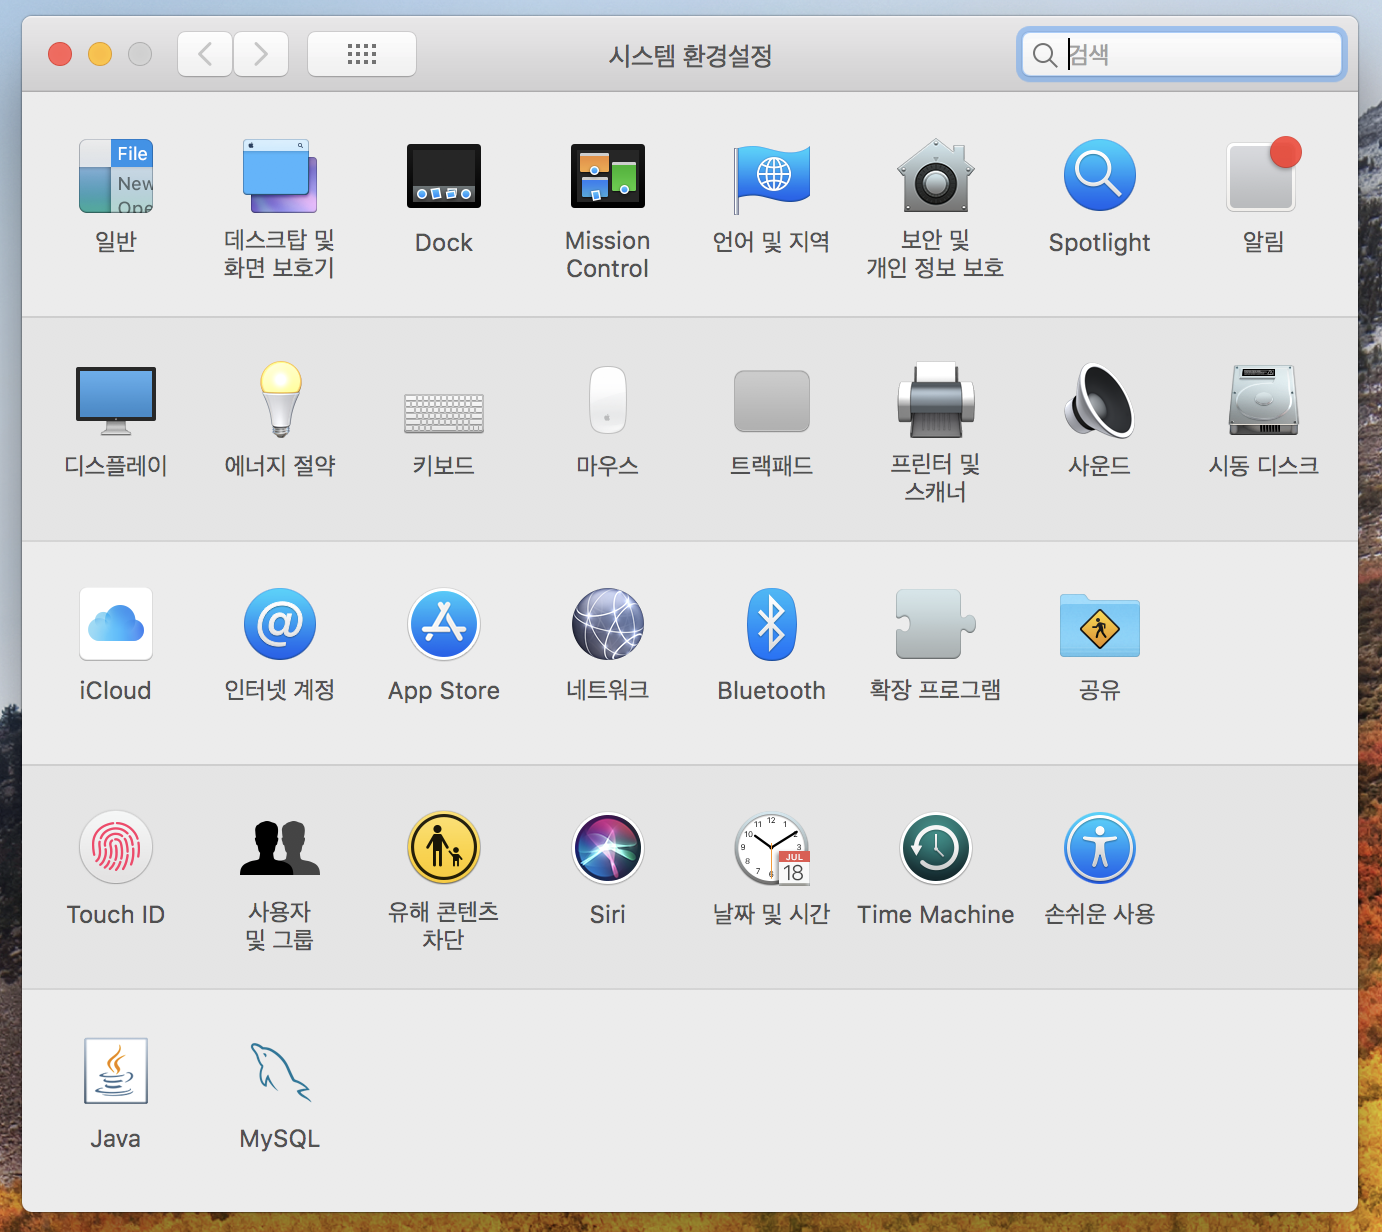The width and height of the screenshot is (1382, 1232).
Task: Focus the 검색 search field
Action: tap(1182, 54)
